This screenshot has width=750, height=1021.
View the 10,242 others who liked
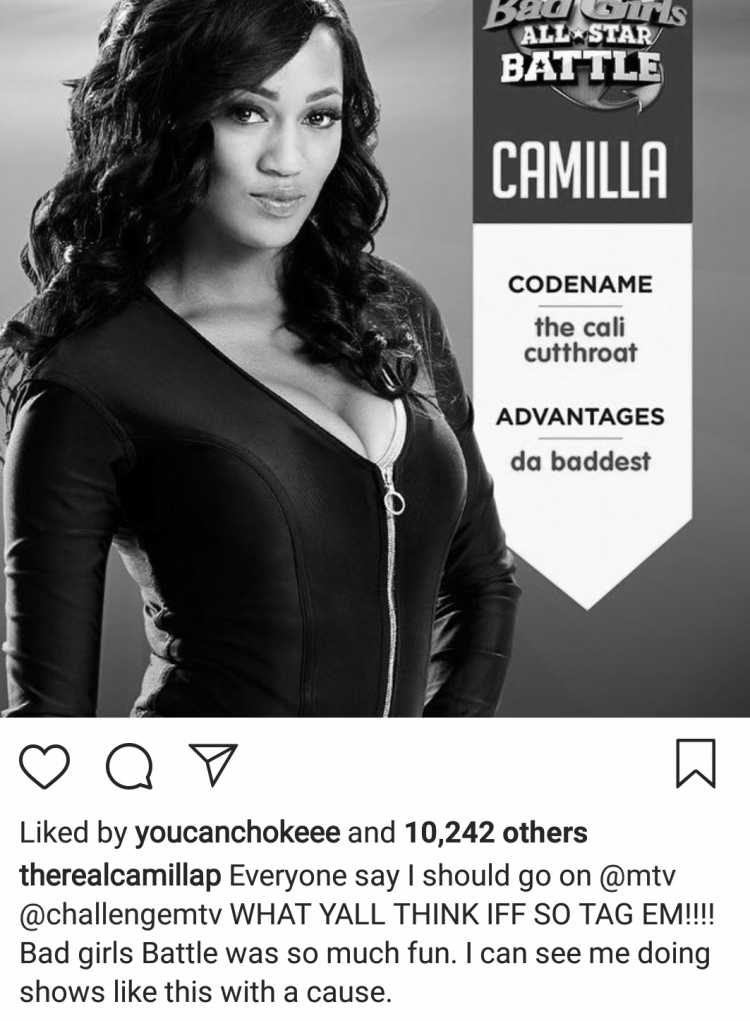tap(496, 833)
